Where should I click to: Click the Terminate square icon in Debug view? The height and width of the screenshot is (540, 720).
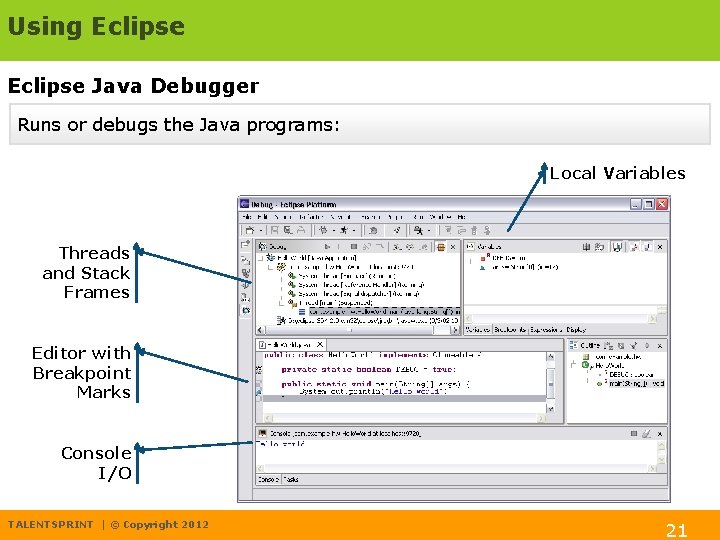click(354, 247)
